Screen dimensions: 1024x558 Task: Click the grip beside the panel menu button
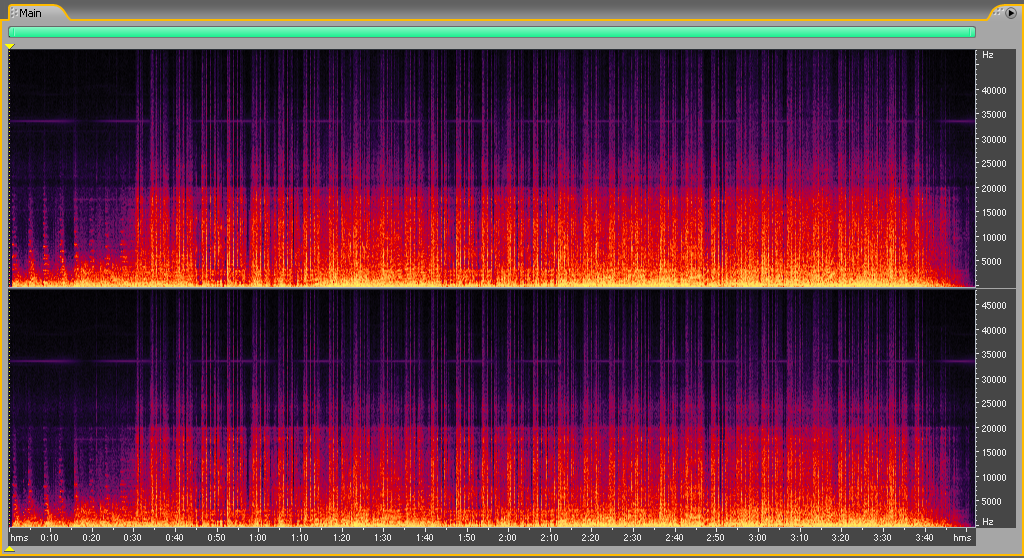tap(997, 13)
